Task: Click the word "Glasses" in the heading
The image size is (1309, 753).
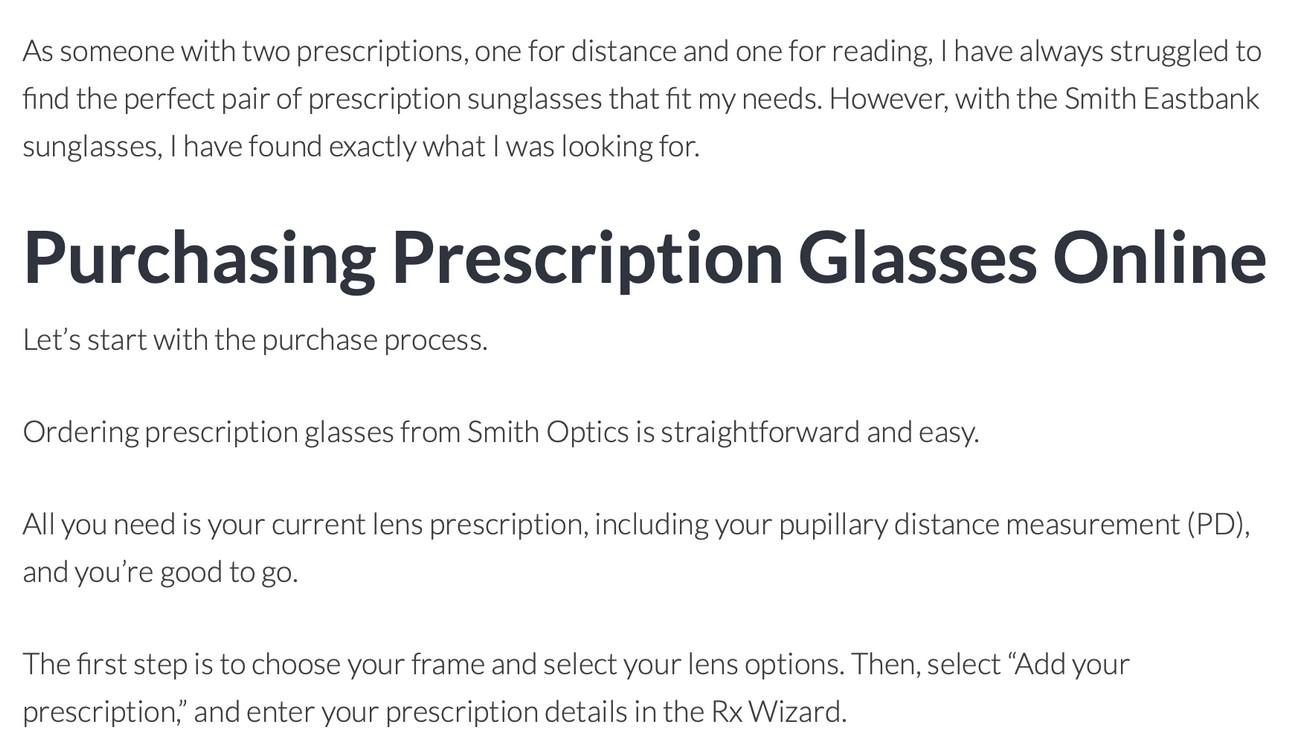Action: coord(917,258)
